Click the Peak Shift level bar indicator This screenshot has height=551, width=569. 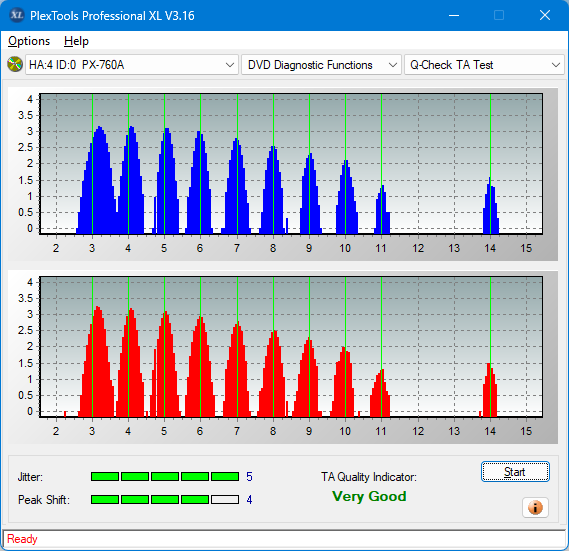pyautogui.click(x=165, y=499)
